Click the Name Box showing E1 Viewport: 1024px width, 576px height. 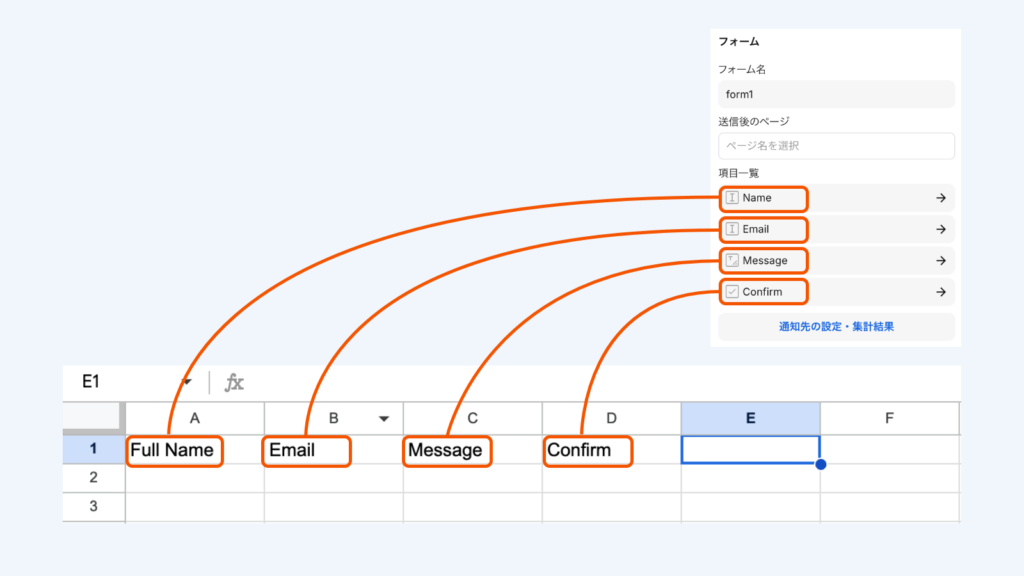120,382
